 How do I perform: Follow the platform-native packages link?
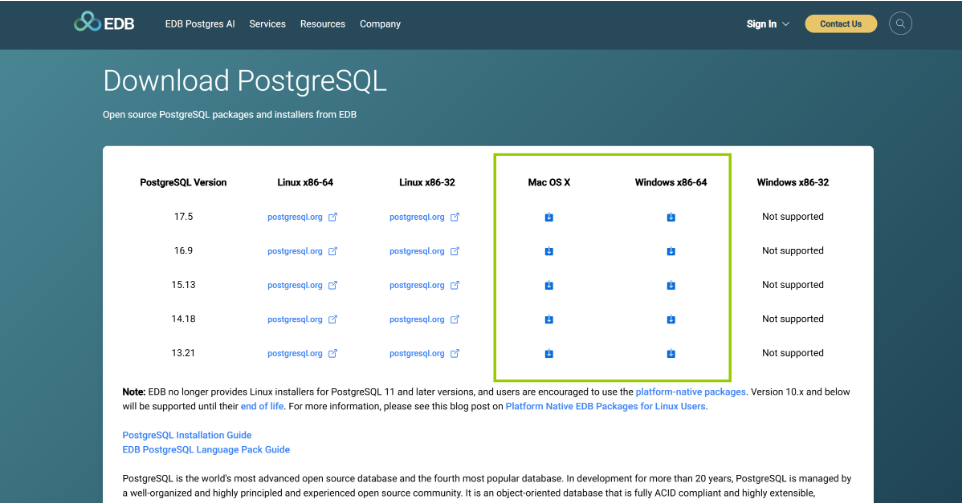tap(690, 392)
